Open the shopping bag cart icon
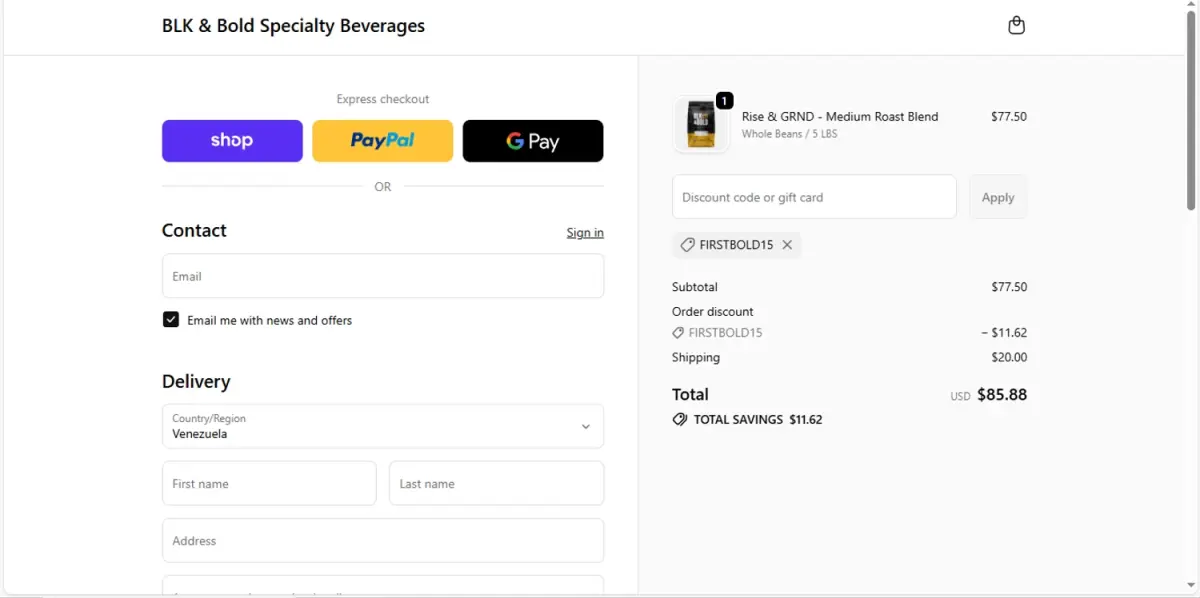Viewport: 1200px width, 598px height. (1016, 26)
